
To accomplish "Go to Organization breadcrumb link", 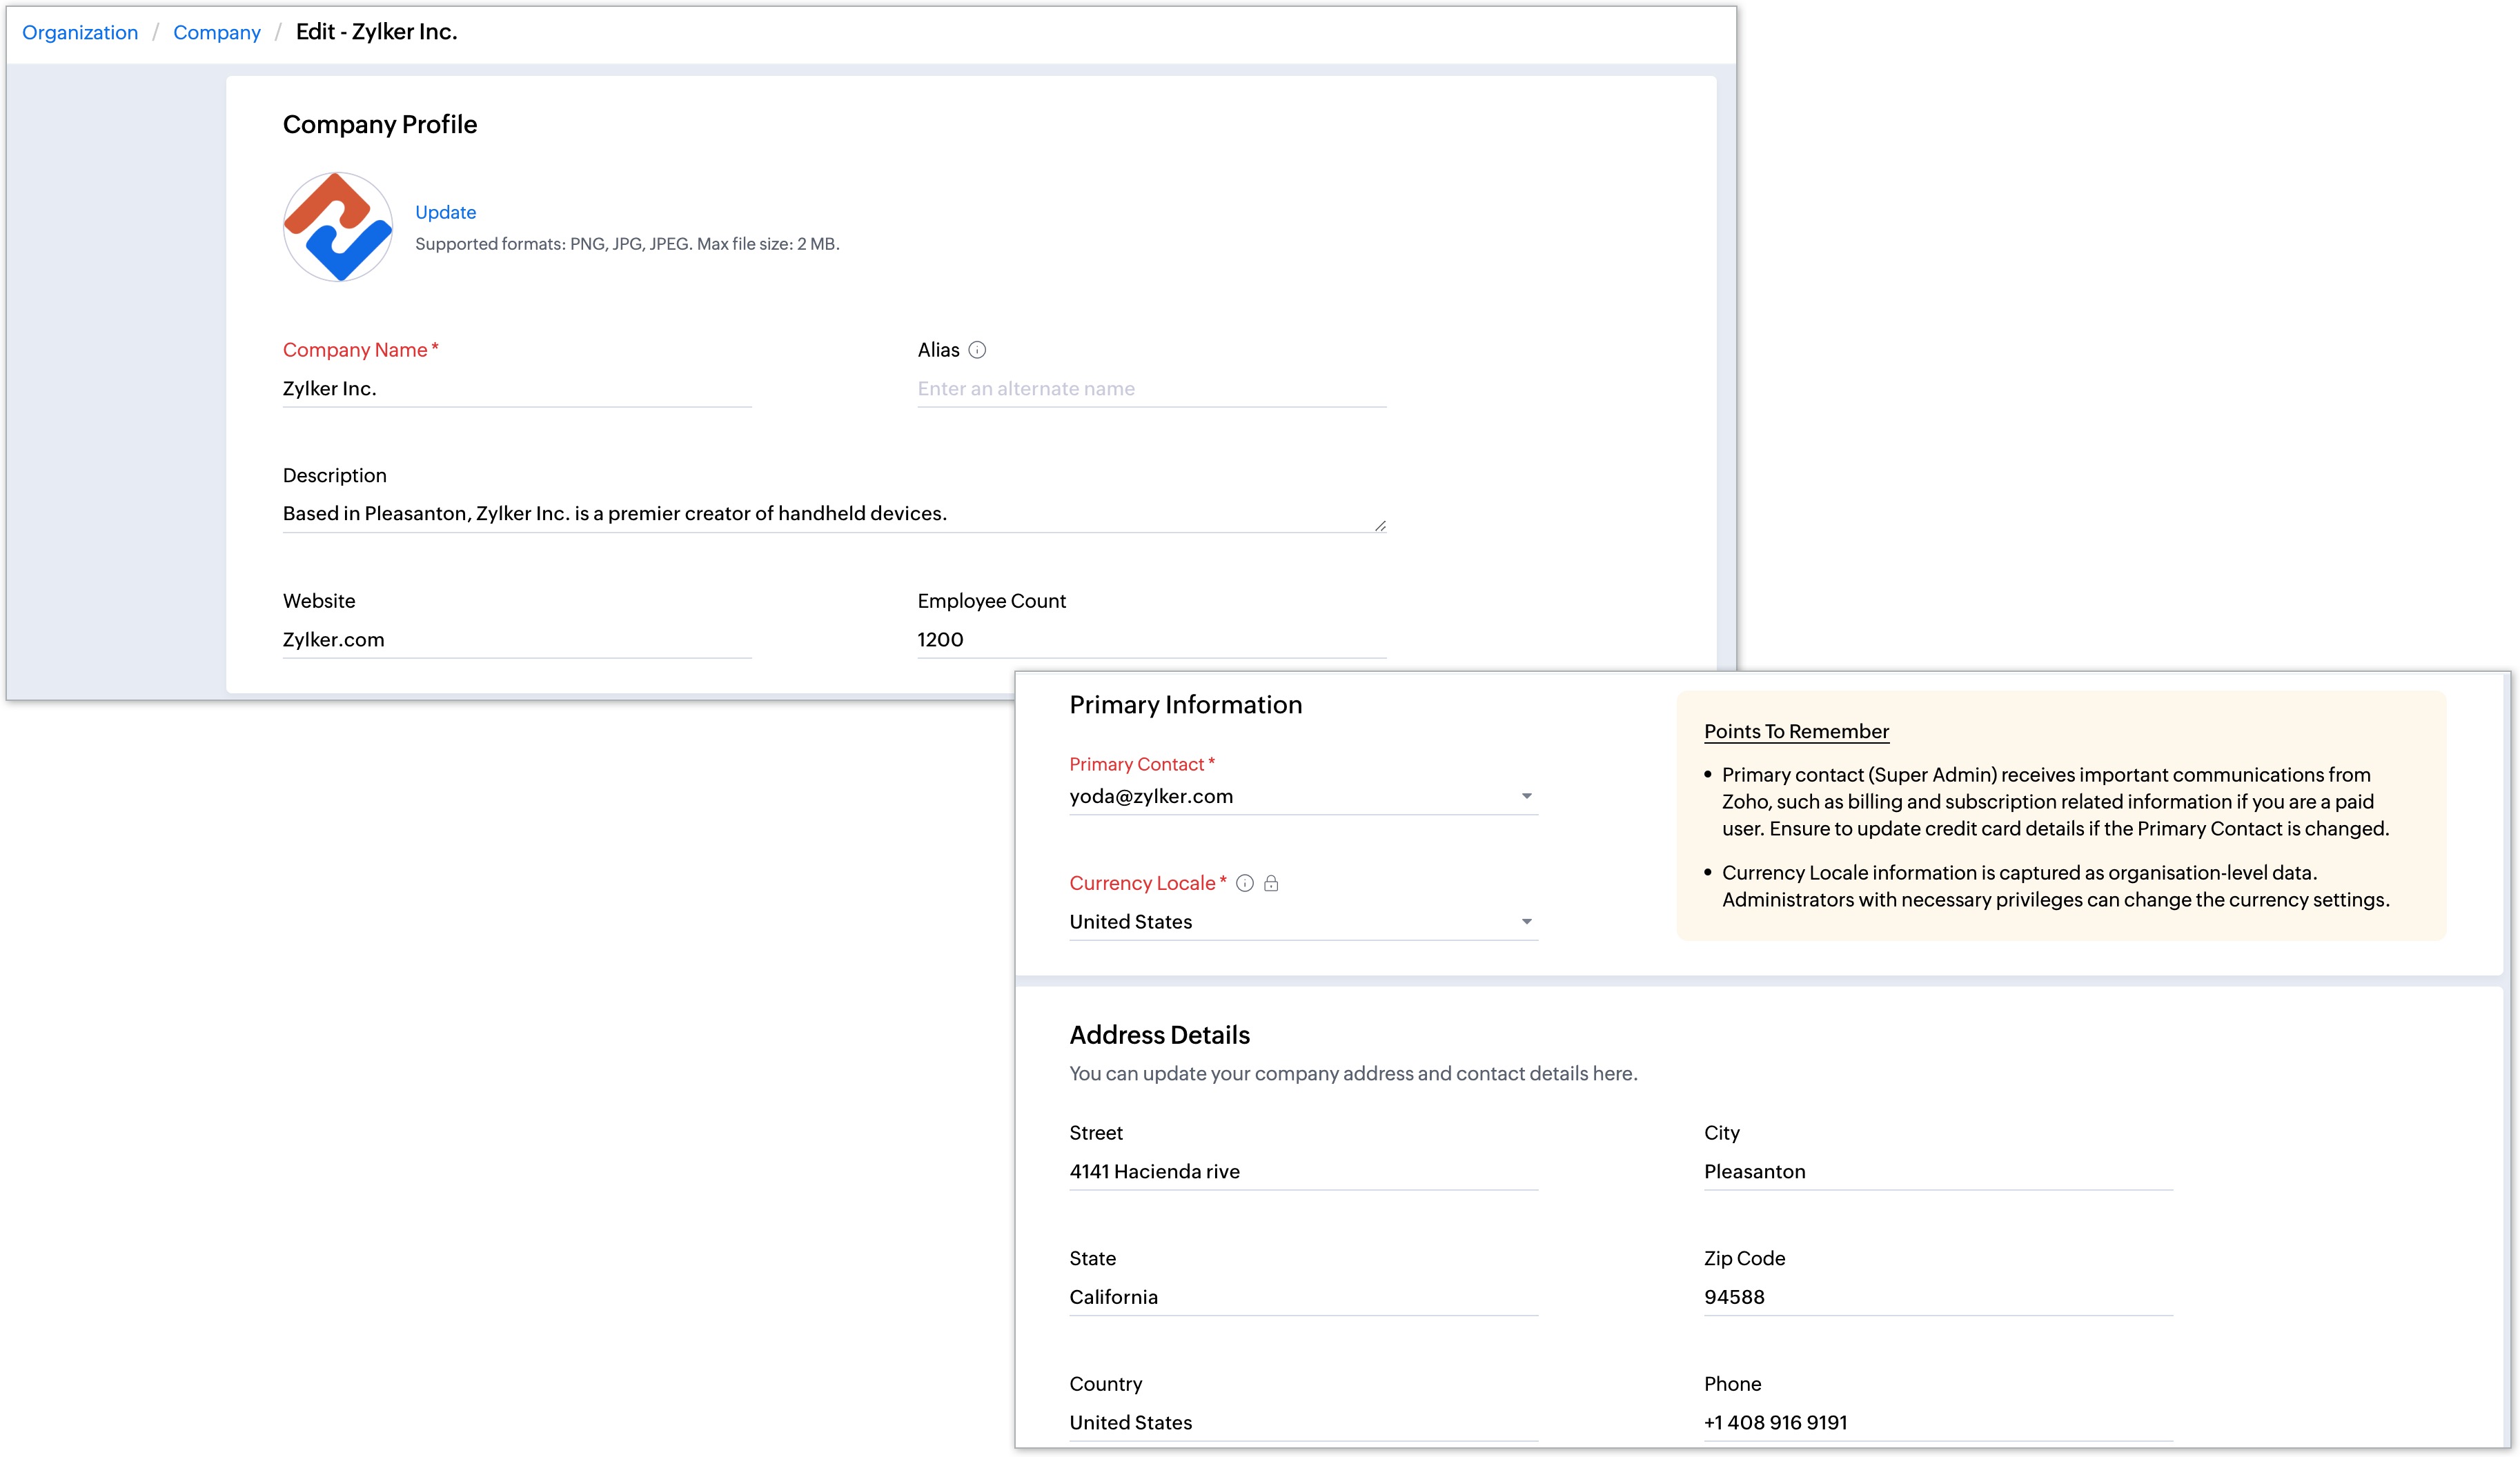I will [80, 32].
